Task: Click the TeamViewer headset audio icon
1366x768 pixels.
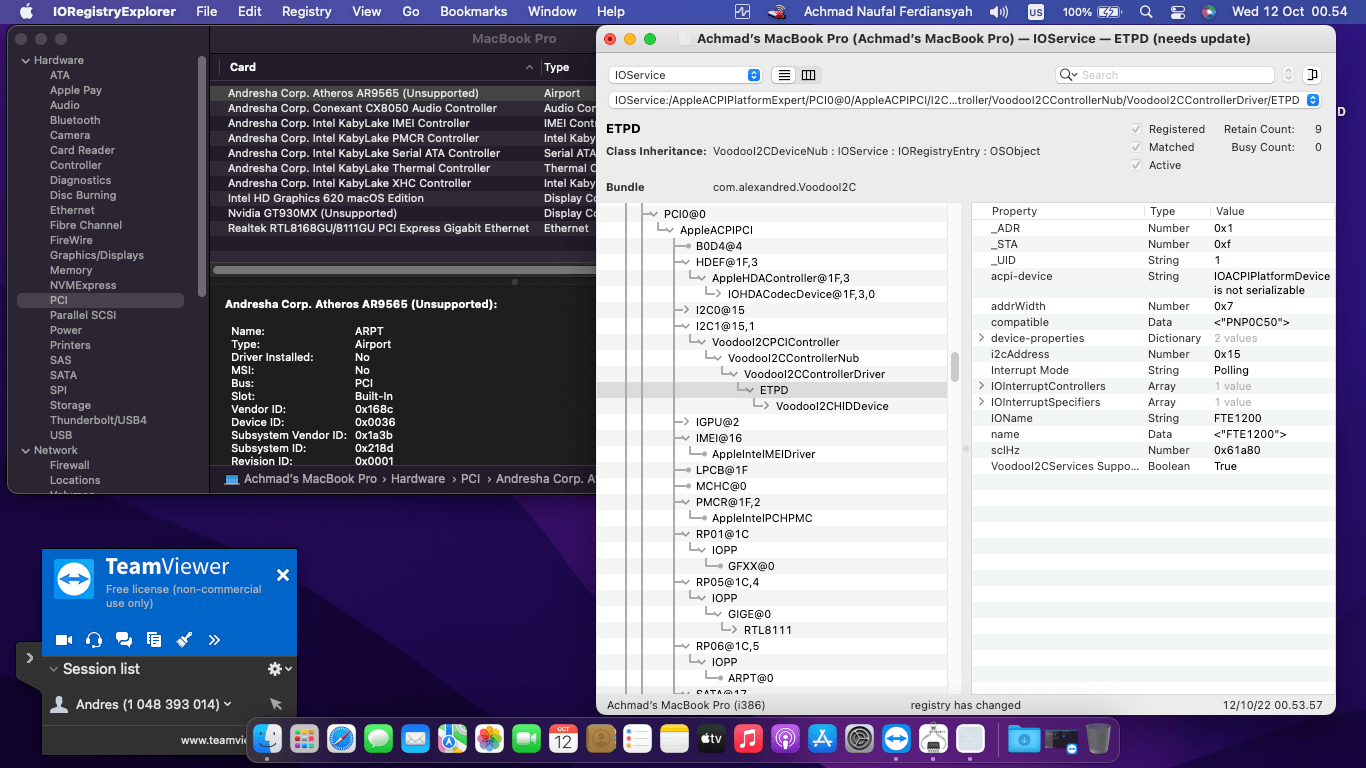Action: click(x=94, y=640)
